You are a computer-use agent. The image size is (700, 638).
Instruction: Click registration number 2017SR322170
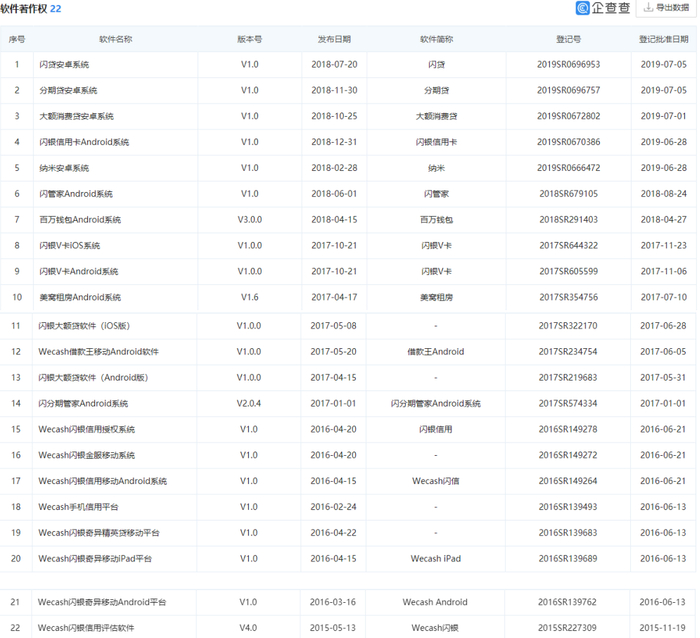pyautogui.click(x=568, y=326)
